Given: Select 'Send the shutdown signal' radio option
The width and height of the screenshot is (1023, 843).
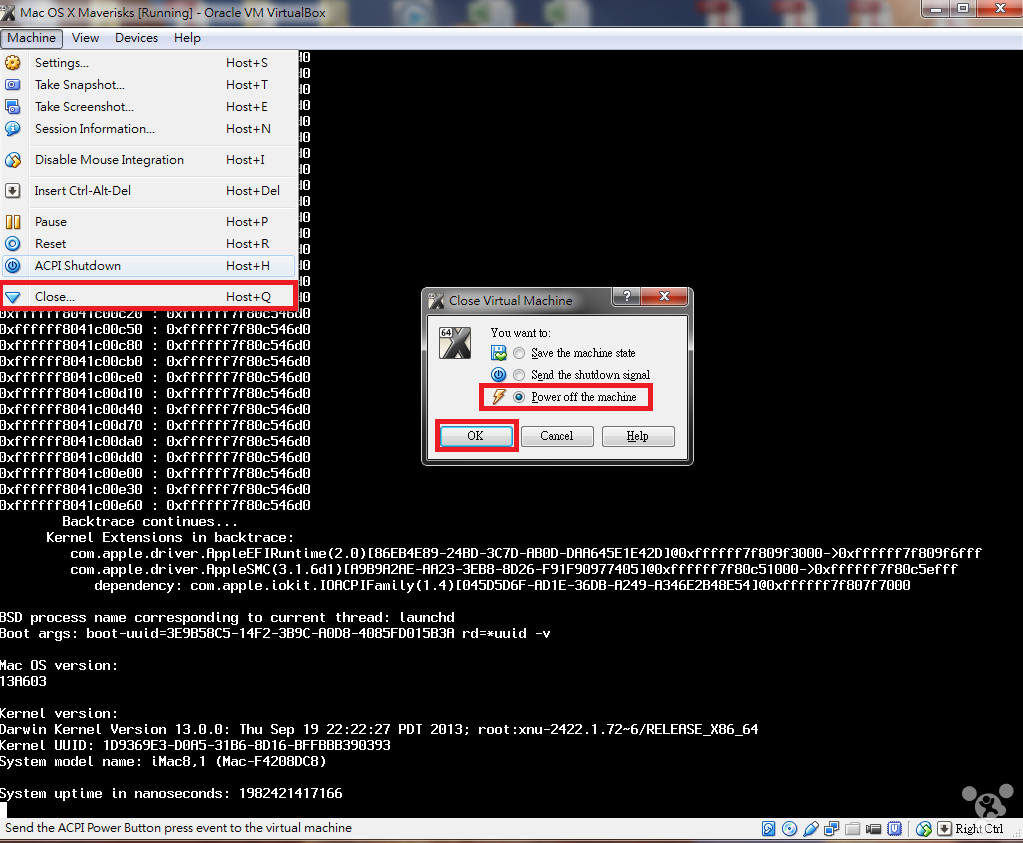Looking at the screenshot, I should coord(518,375).
